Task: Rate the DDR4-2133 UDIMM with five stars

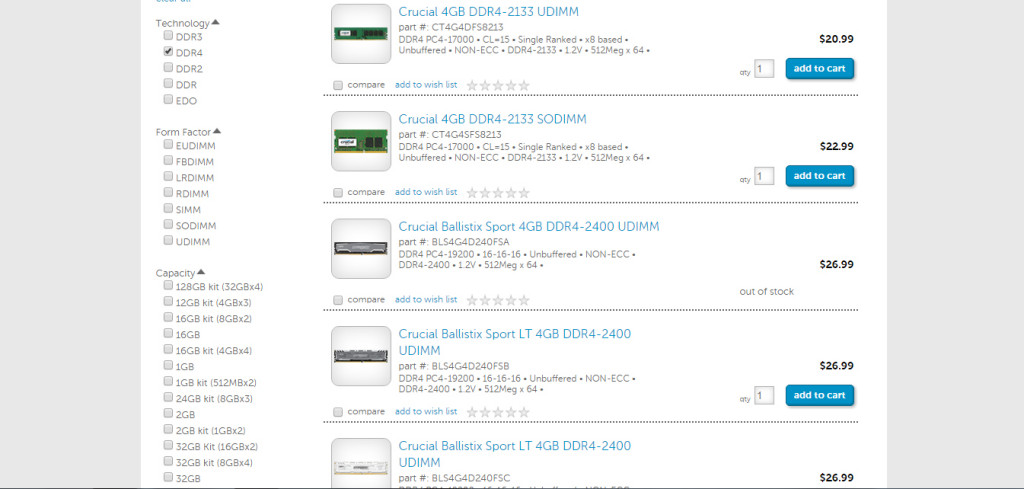Action: point(524,86)
